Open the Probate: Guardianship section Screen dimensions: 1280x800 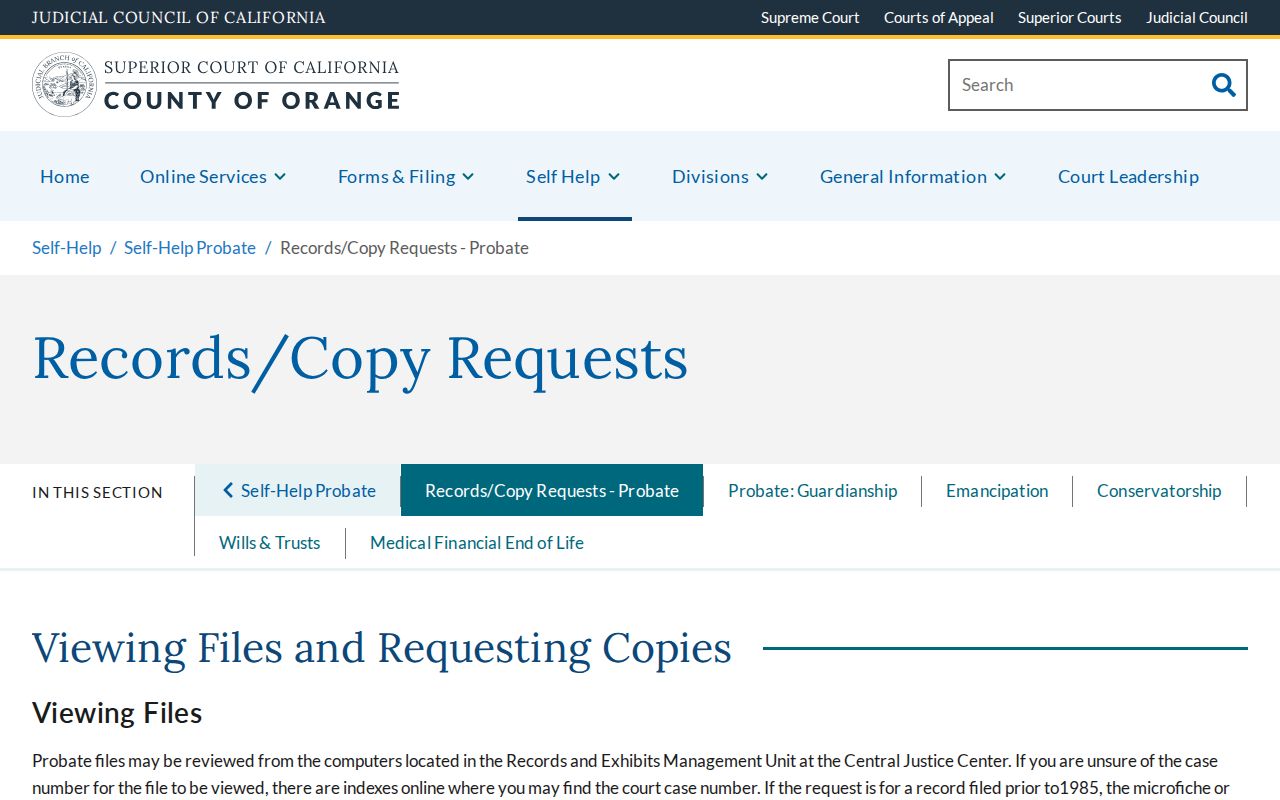(x=813, y=490)
